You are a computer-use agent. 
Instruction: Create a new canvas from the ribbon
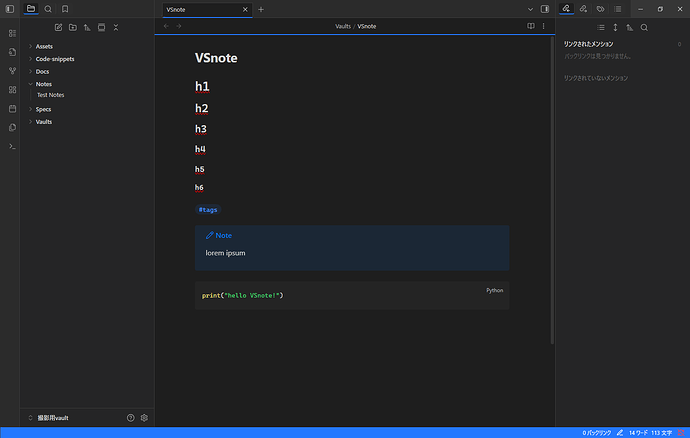[x=12, y=90]
